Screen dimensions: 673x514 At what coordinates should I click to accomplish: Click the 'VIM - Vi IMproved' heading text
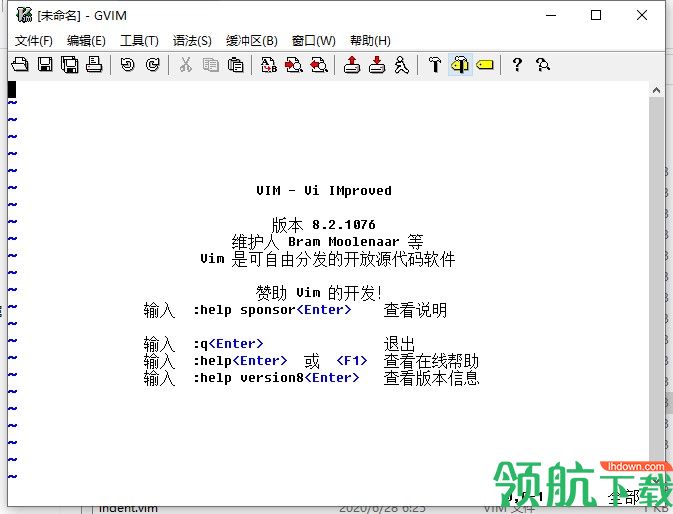(324, 190)
